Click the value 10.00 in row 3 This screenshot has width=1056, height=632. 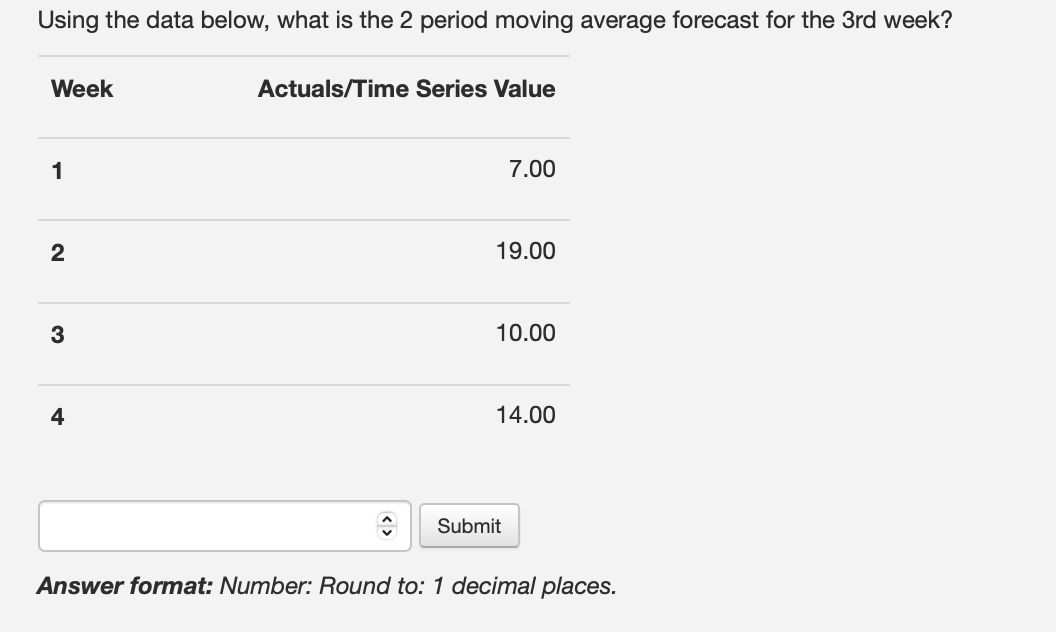pos(525,333)
